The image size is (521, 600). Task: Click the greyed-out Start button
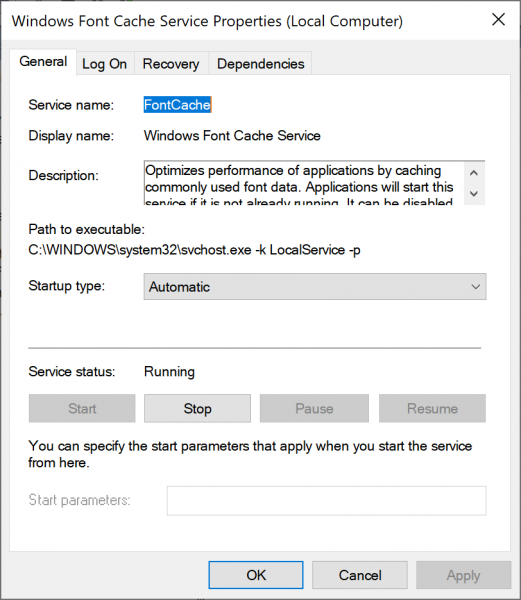[82, 408]
